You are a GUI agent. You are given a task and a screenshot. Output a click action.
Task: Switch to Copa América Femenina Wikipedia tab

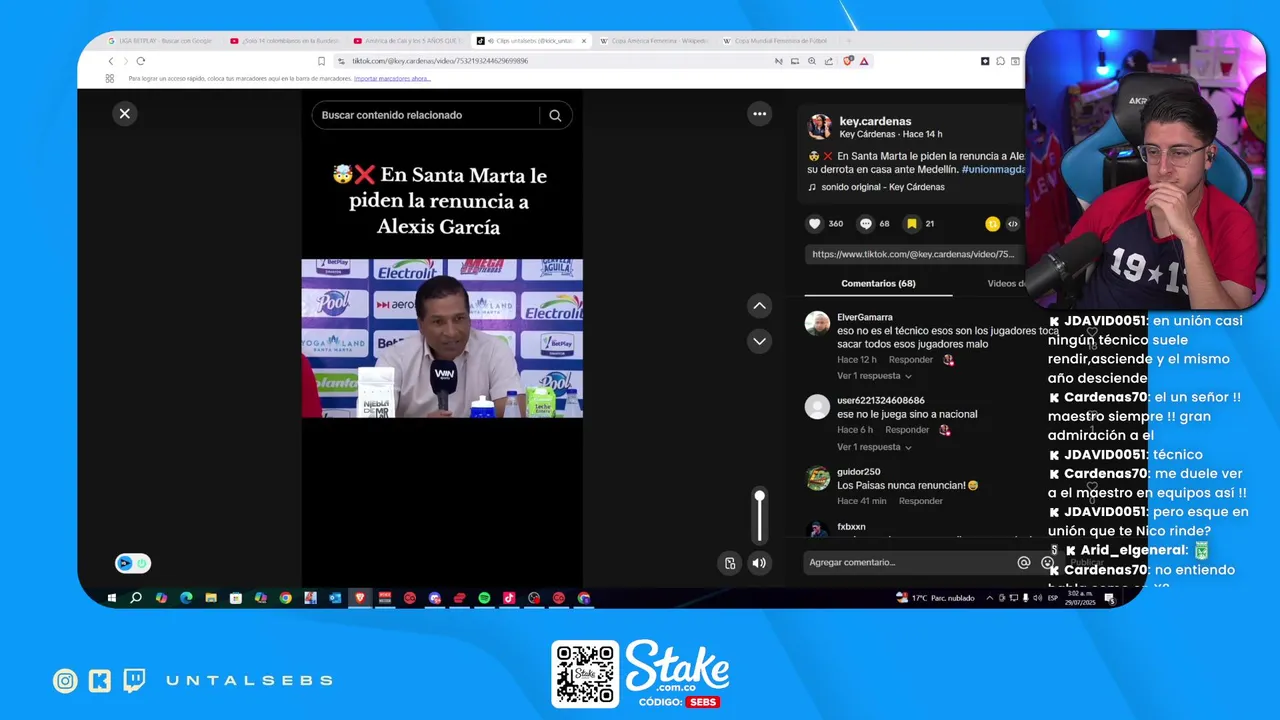point(652,41)
